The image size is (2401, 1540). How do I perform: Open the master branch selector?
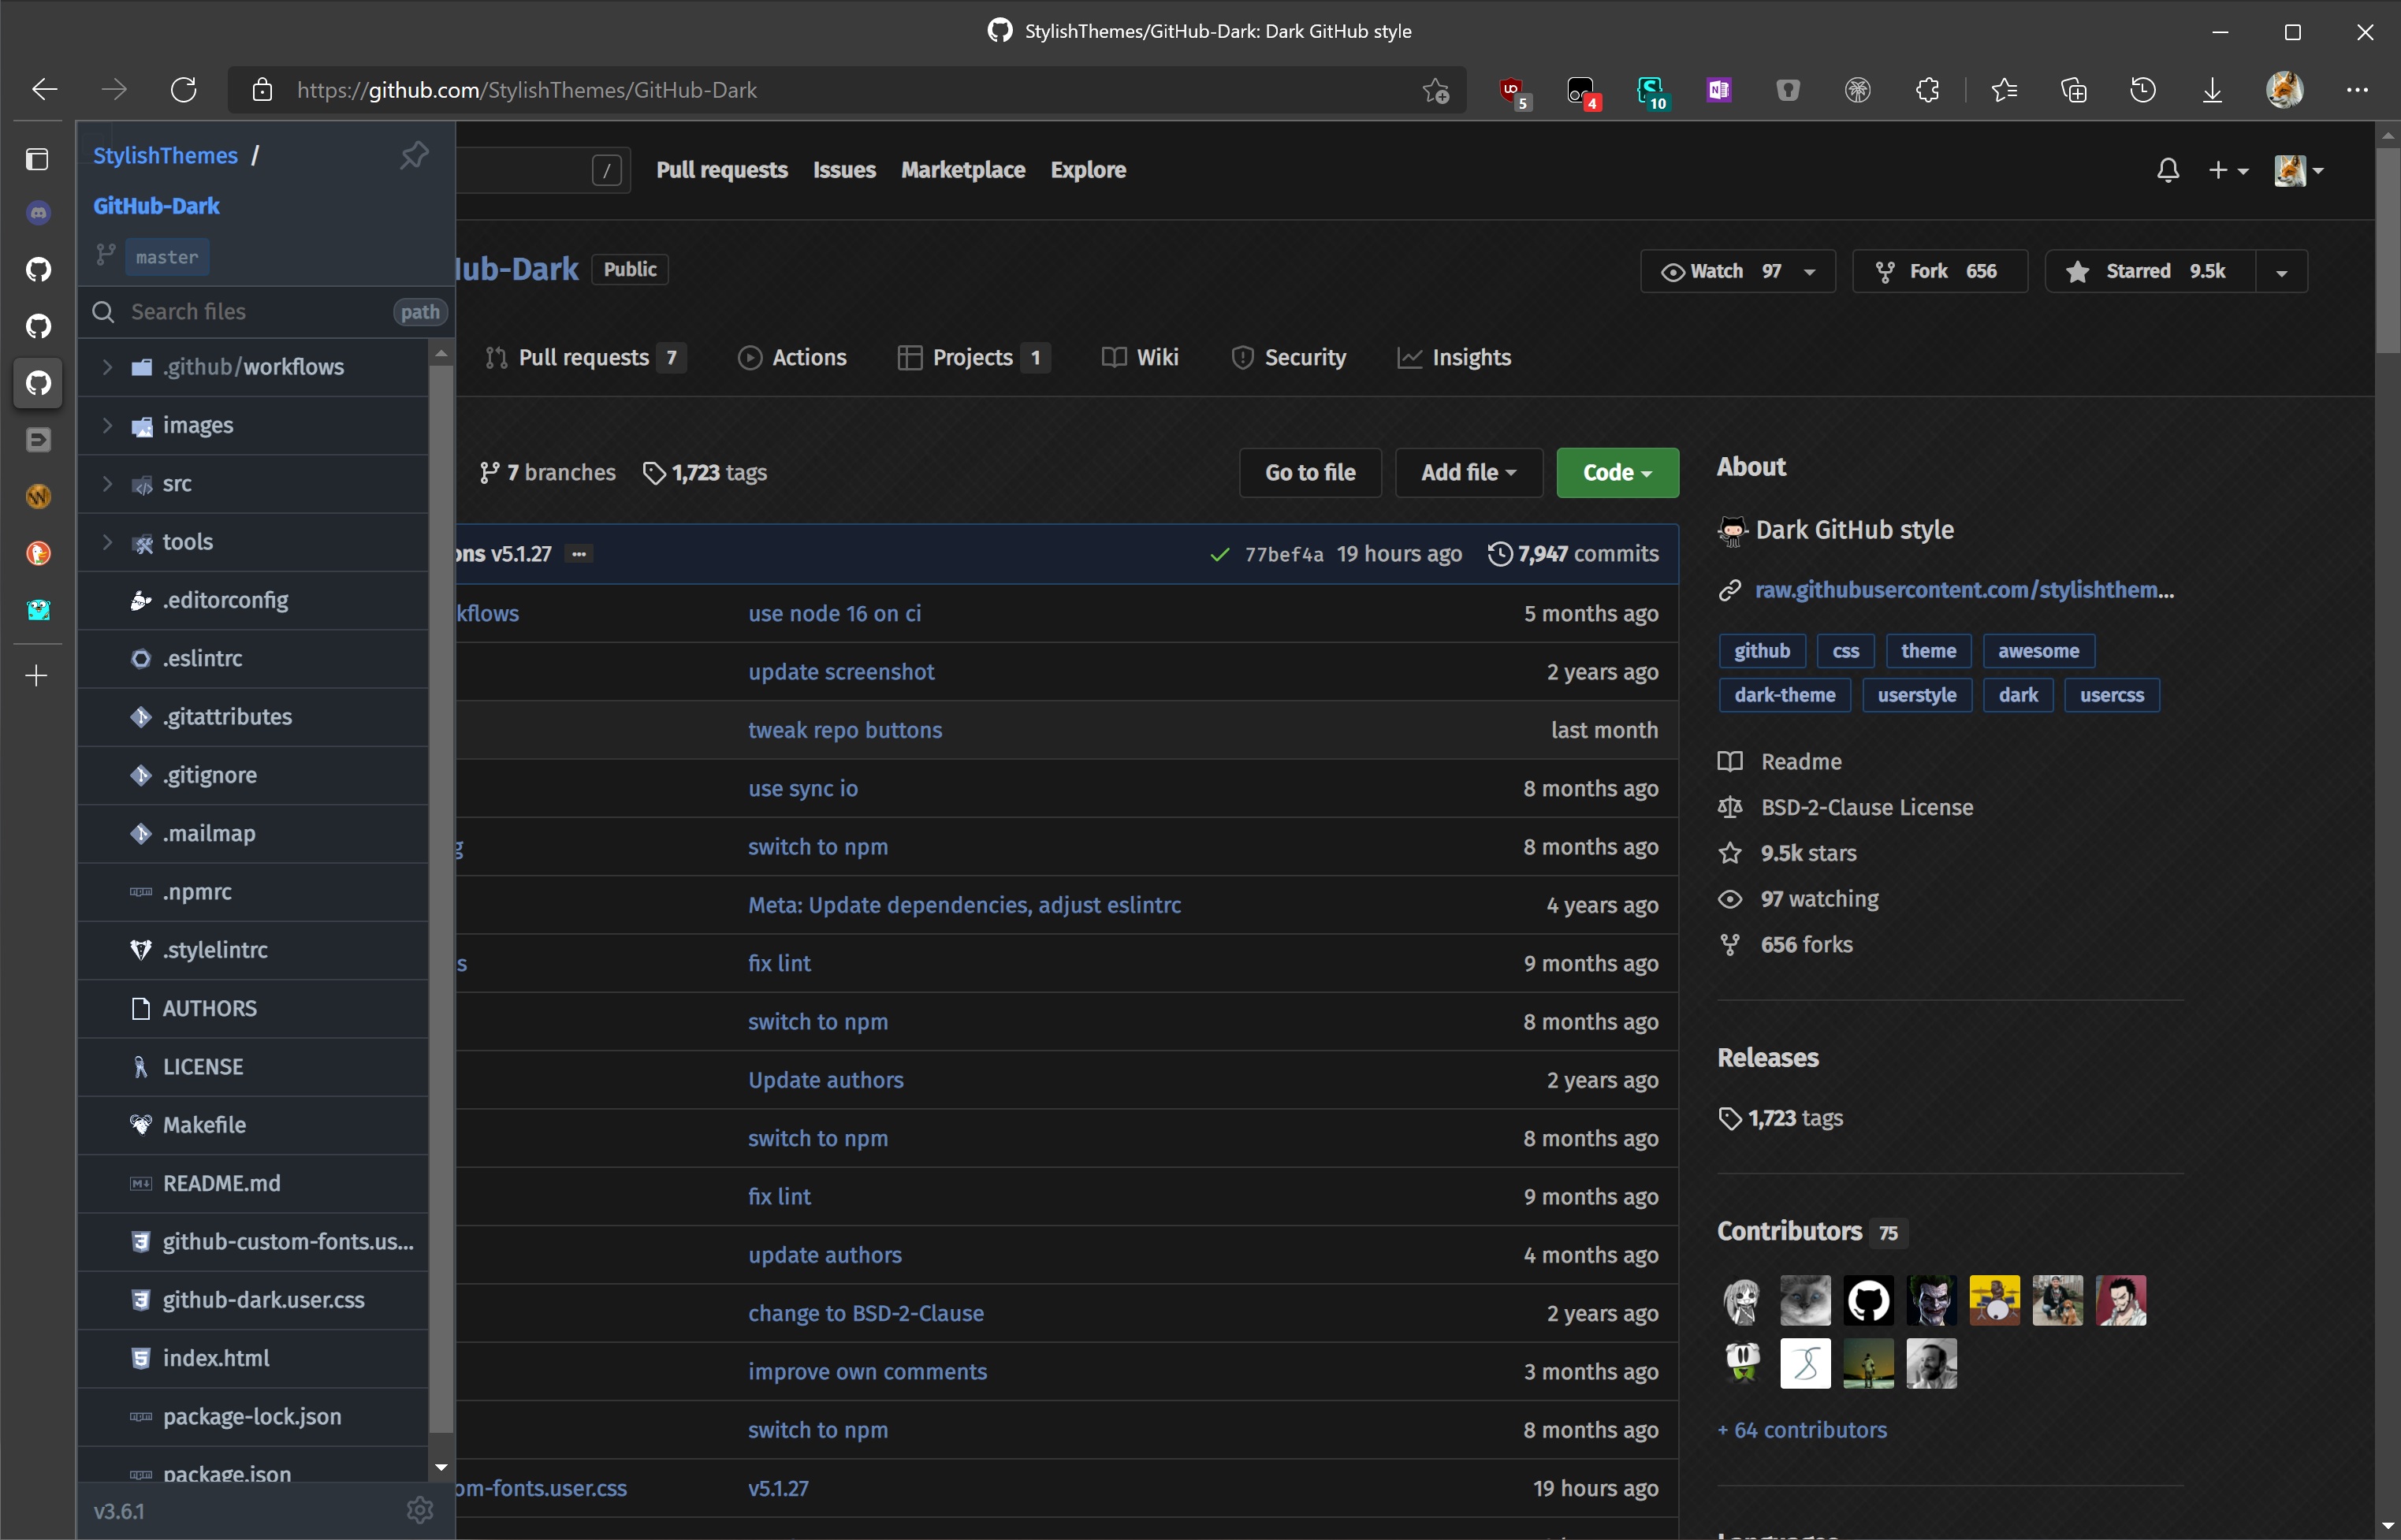tap(166, 256)
